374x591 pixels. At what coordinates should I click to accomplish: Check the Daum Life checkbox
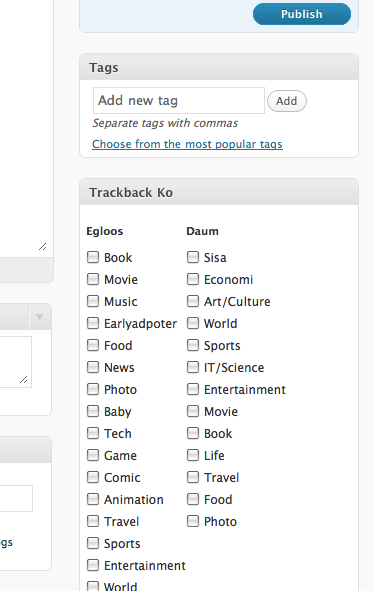193,455
